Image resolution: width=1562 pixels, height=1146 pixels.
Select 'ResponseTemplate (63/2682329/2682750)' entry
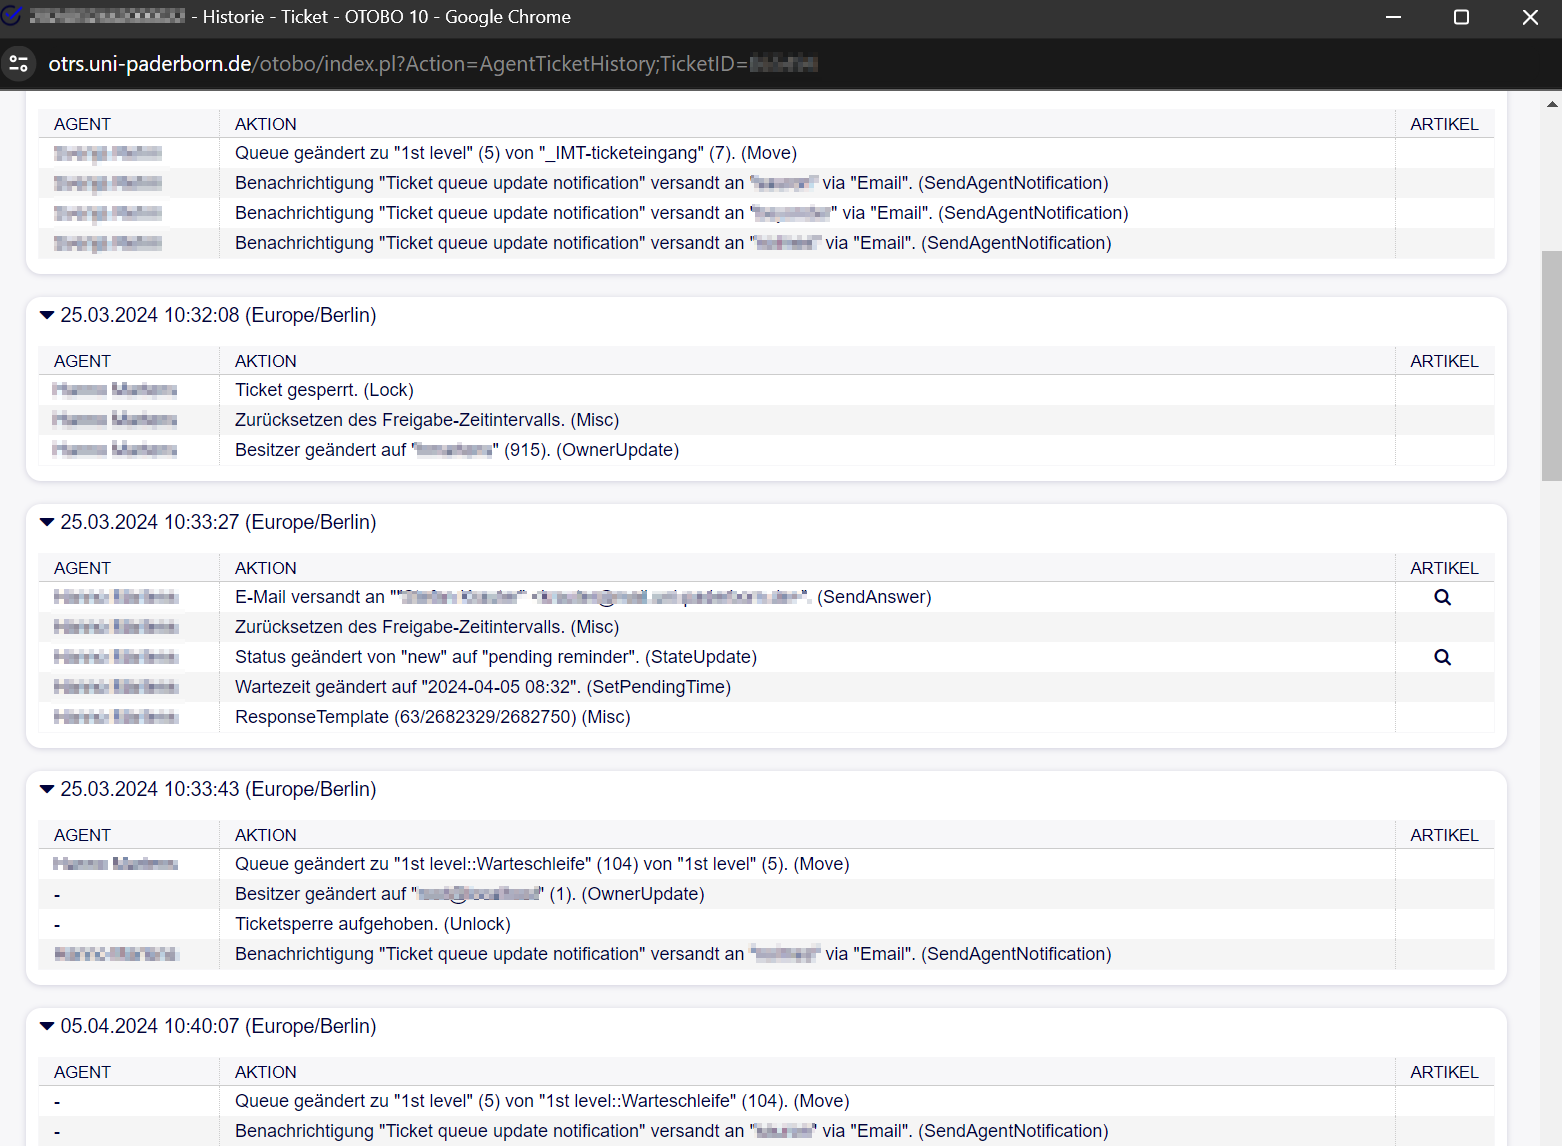432,717
